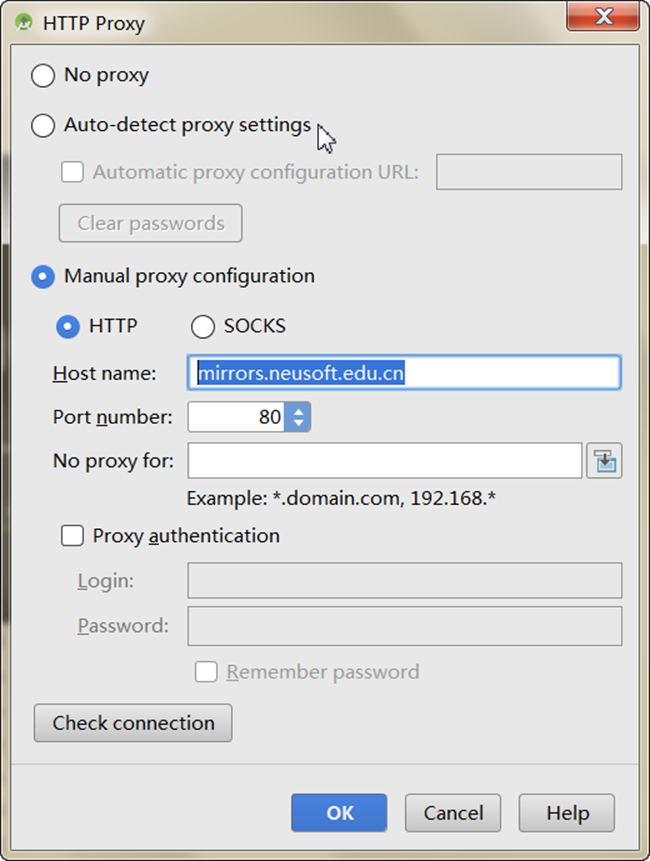Check Automatic proxy configuration URL
650x861 pixels.
coord(71,171)
